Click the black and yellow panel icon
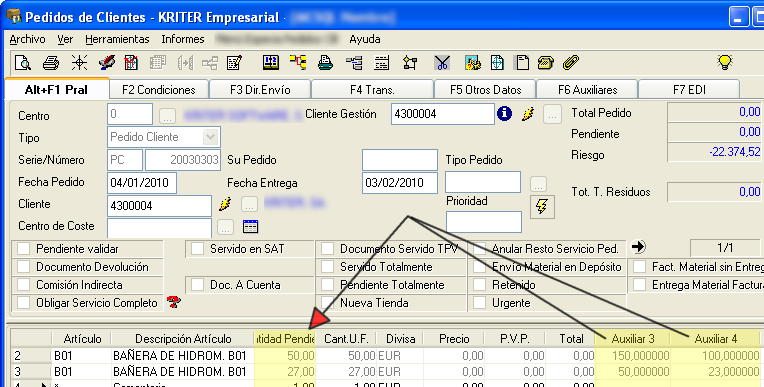 271,62
